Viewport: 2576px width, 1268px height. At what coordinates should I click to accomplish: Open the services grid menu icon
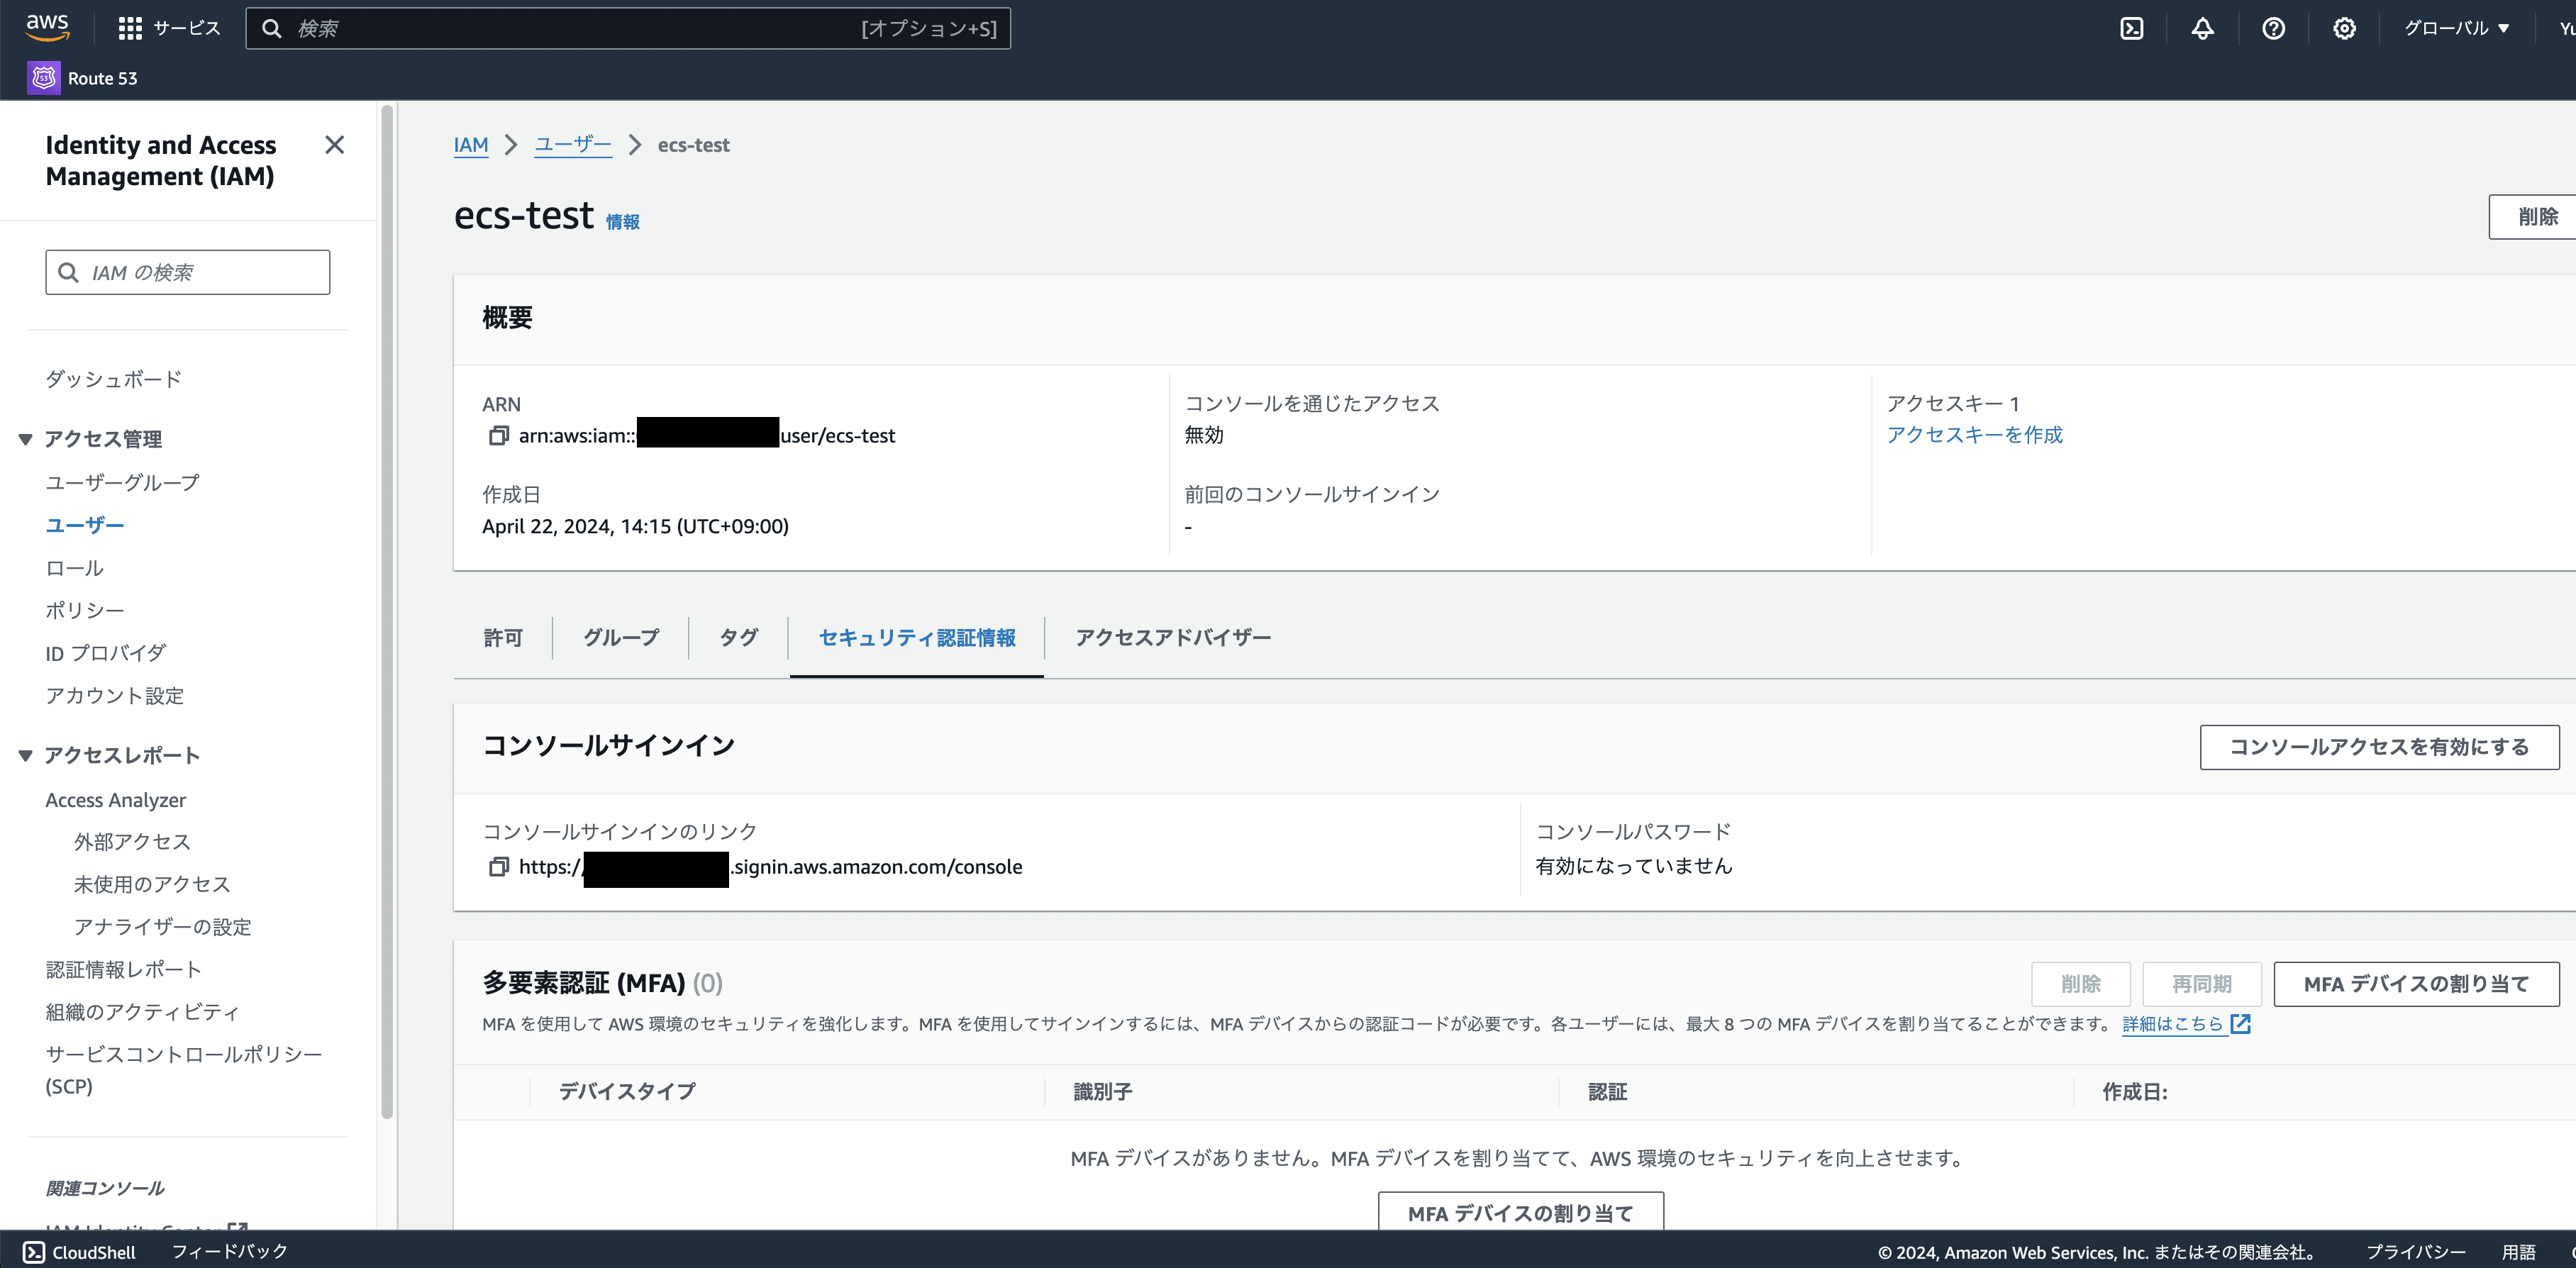130,28
